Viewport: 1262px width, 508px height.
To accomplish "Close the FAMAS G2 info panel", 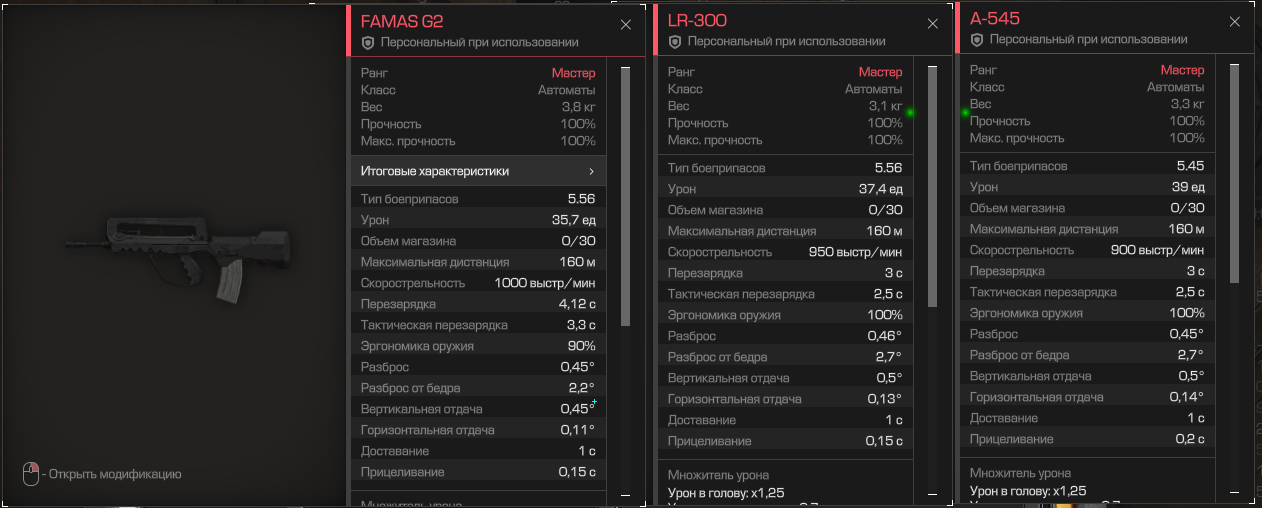I will click(x=626, y=25).
